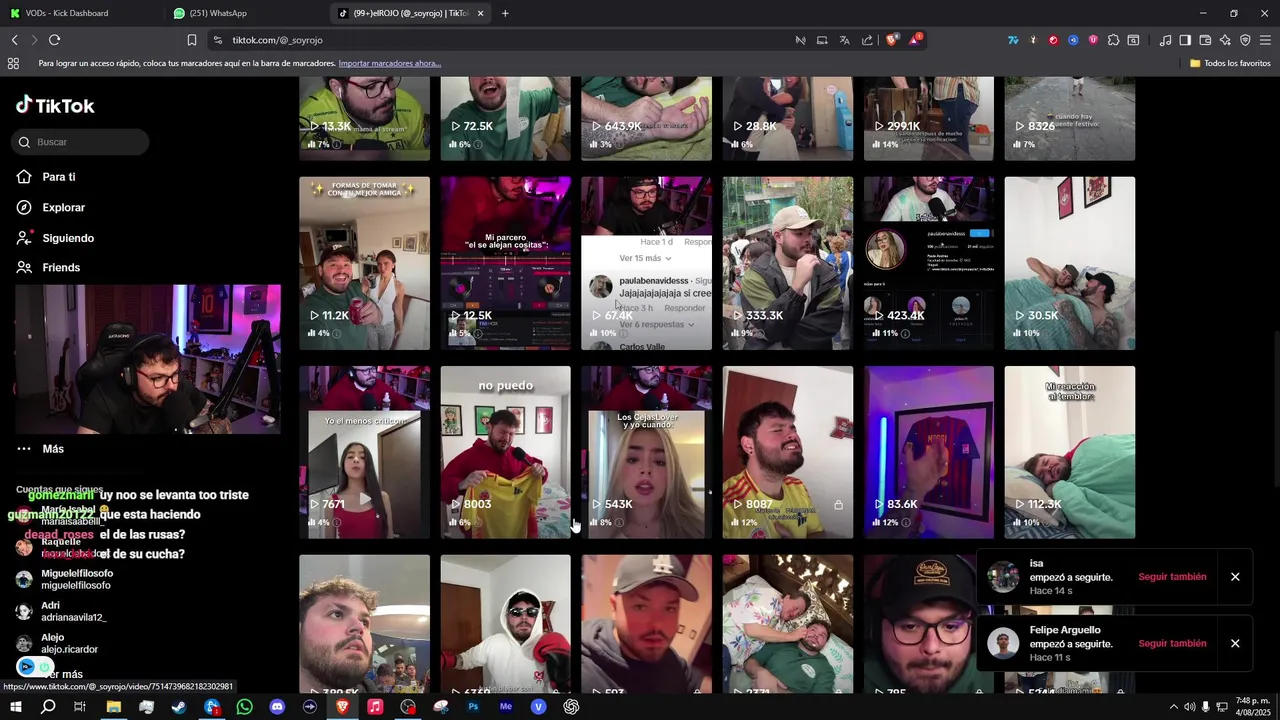Reload the page
The height and width of the screenshot is (720, 1280).
[x=54, y=40]
